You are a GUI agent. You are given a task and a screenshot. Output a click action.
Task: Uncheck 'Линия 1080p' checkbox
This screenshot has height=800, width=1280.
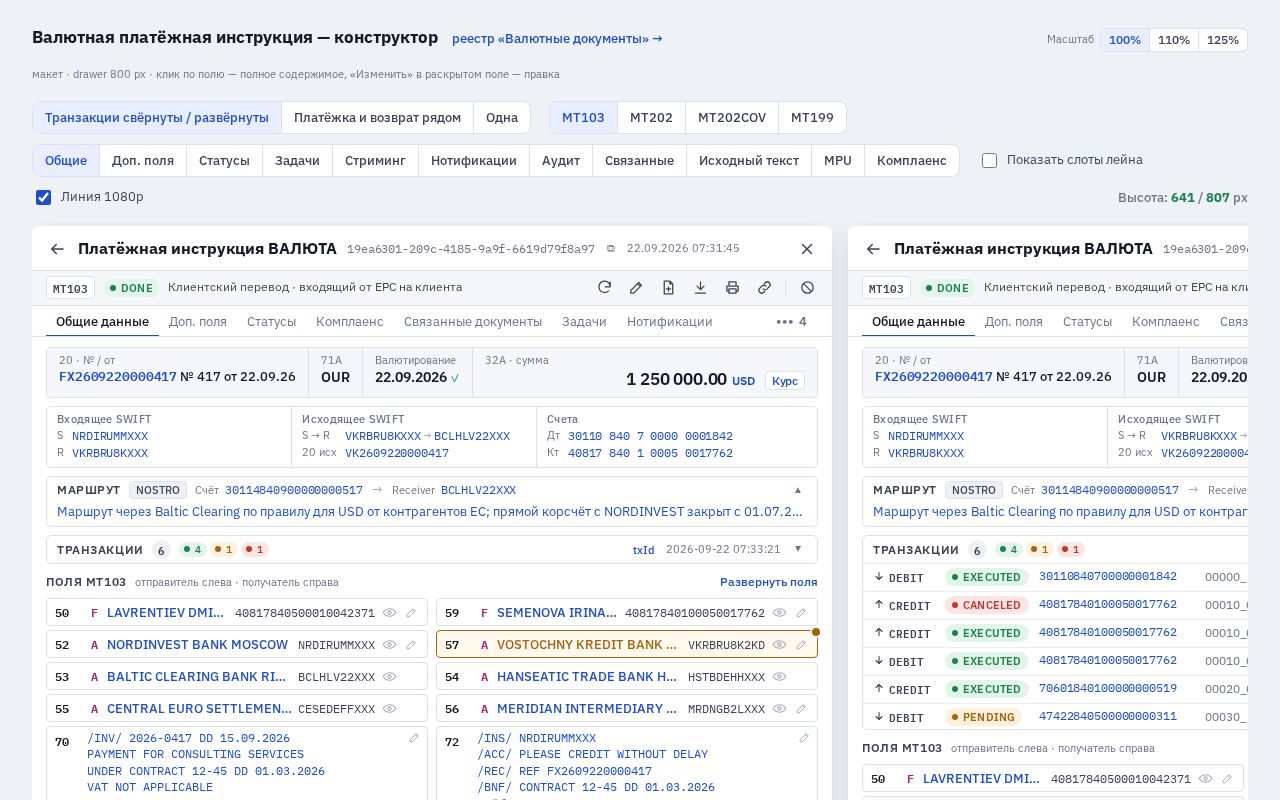point(44,197)
